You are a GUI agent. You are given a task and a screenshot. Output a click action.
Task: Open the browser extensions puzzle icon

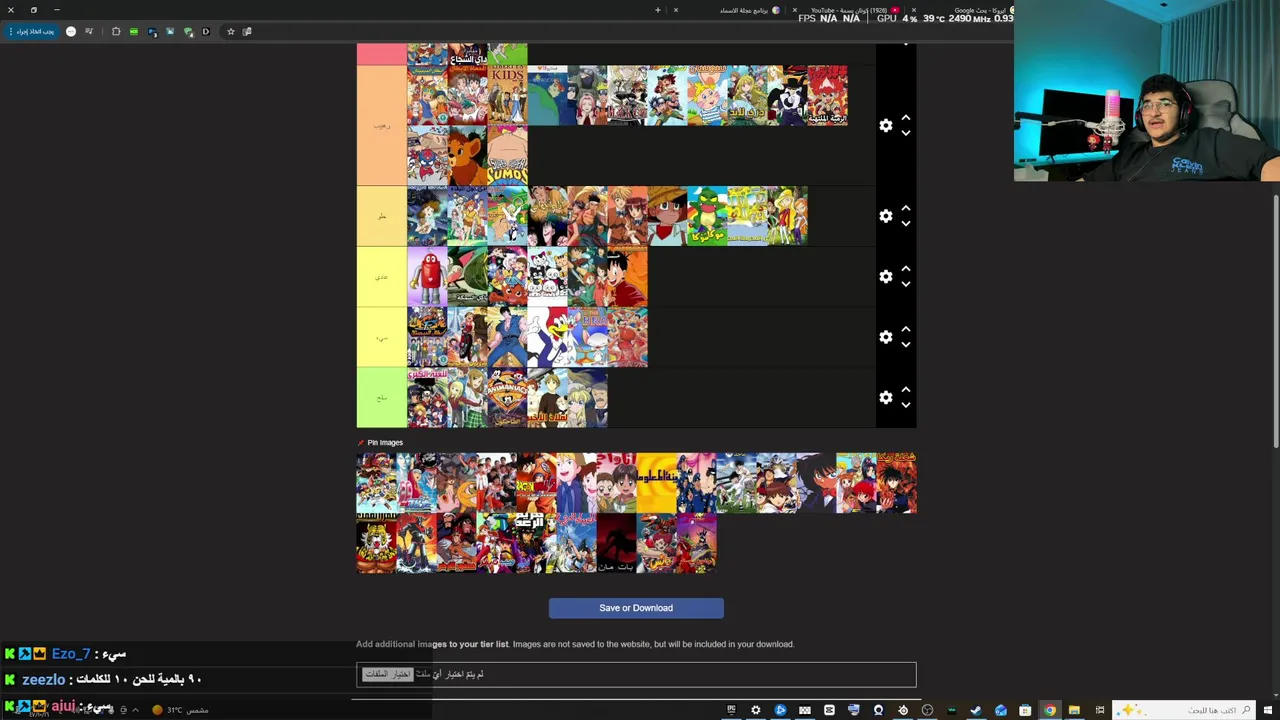click(x=116, y=31)
